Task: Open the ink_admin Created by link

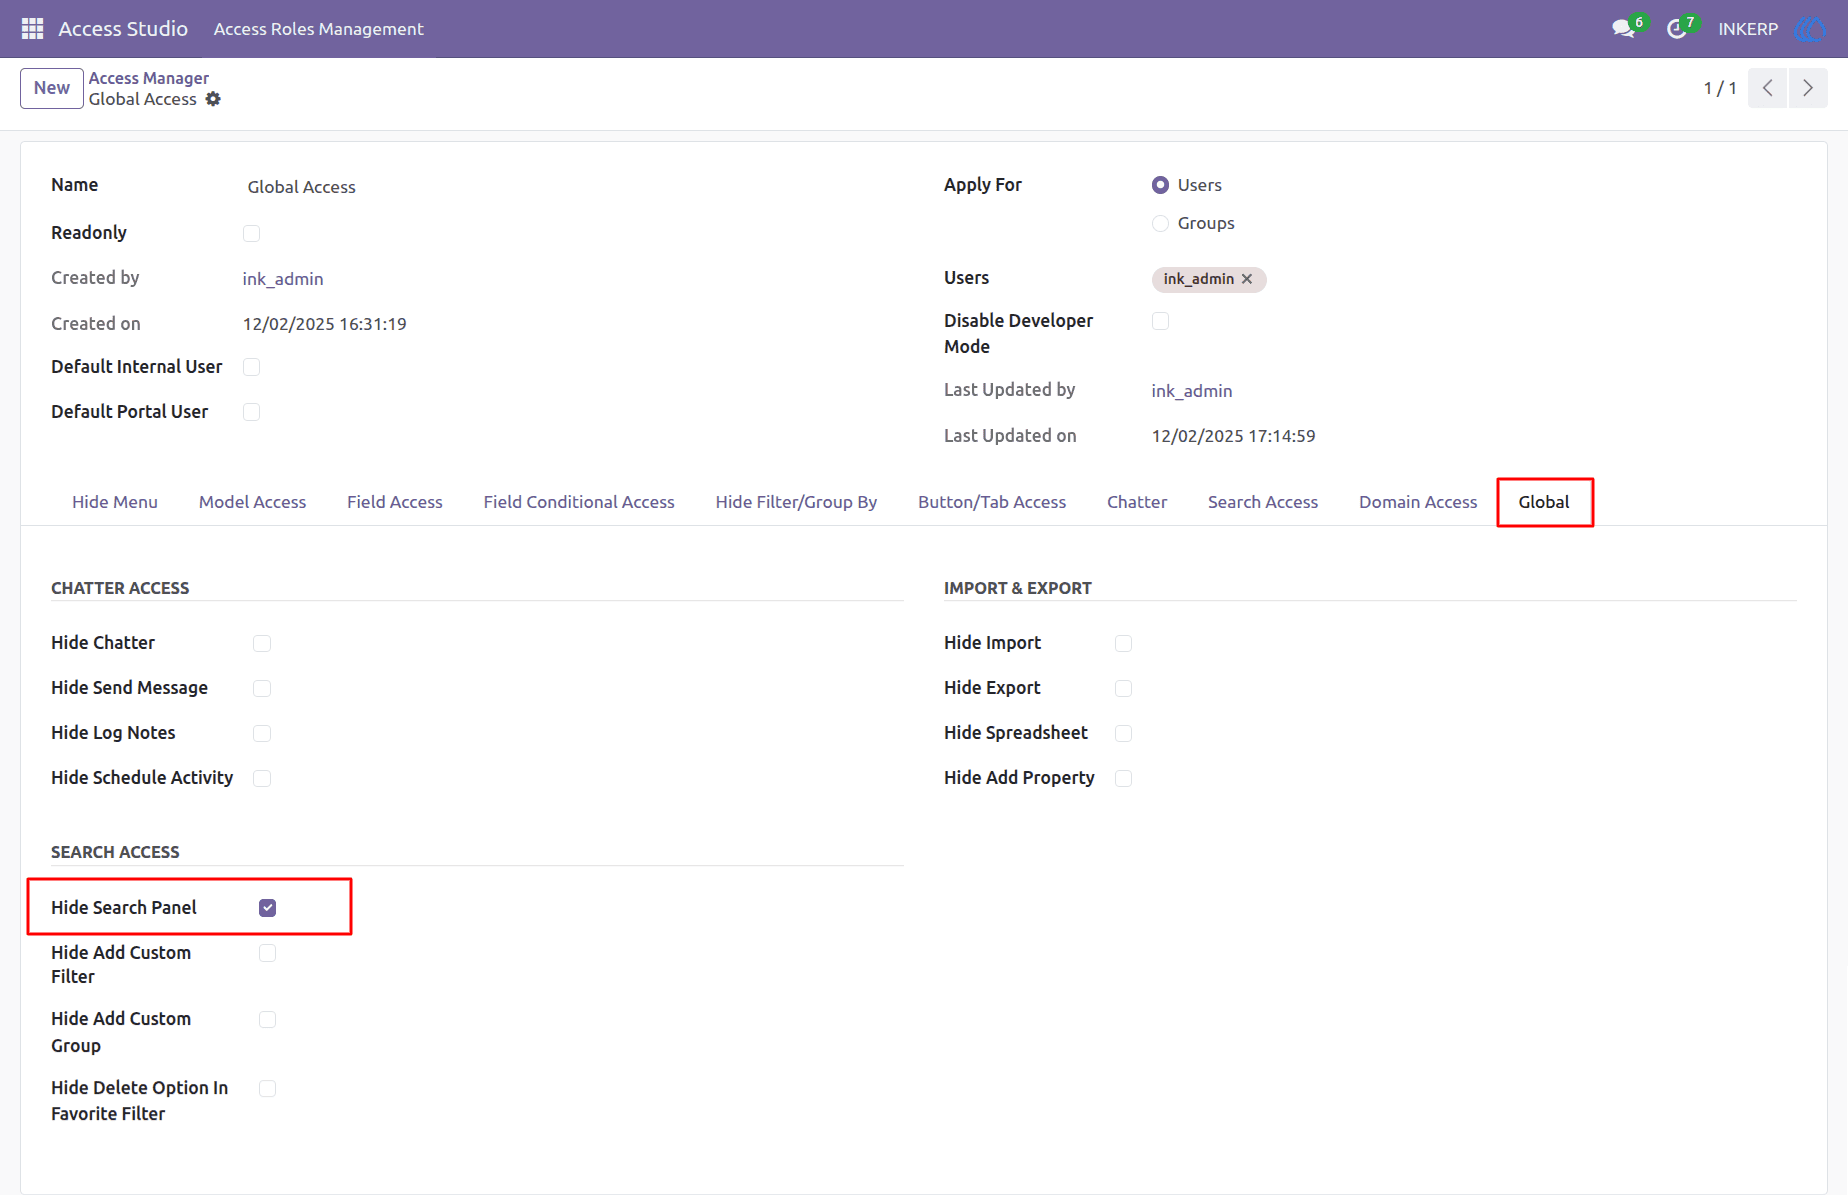Action: 283,279
